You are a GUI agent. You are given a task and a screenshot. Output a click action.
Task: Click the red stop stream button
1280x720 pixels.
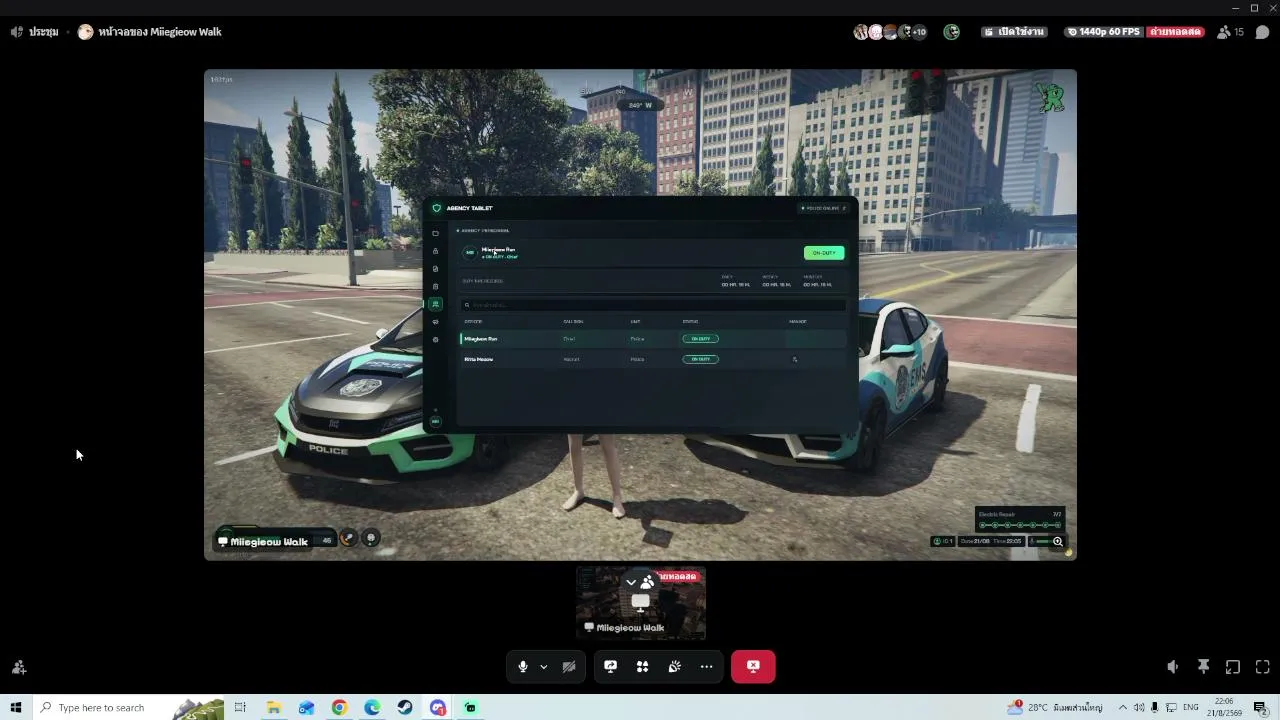click(x=753, y=667)
